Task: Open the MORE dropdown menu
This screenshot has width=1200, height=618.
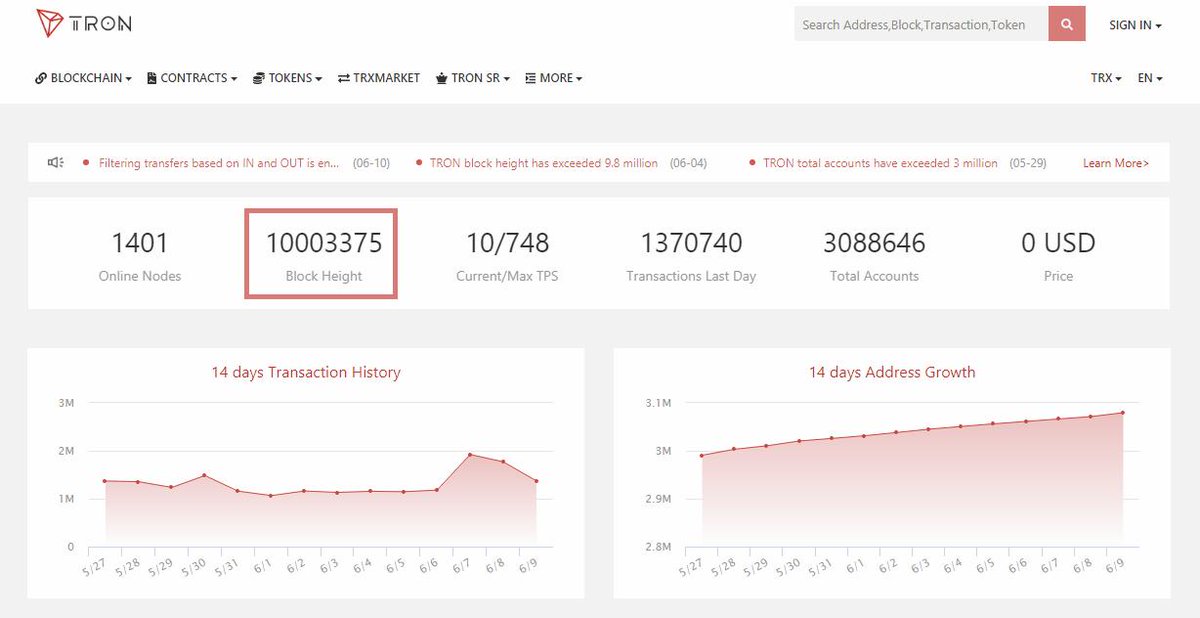Action: 554,78
